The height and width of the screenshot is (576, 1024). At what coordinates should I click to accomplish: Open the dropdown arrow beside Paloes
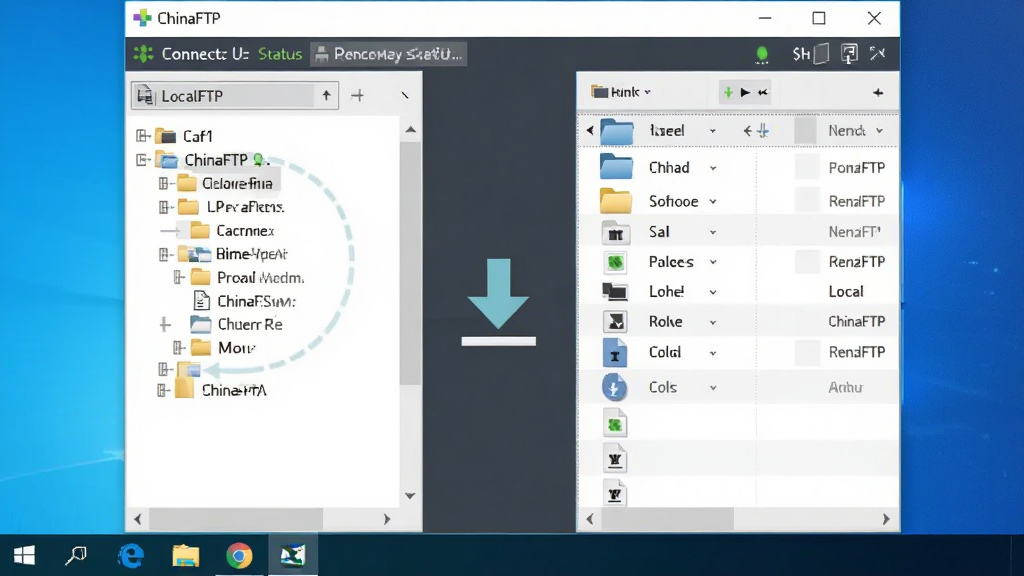pos(713,263)
